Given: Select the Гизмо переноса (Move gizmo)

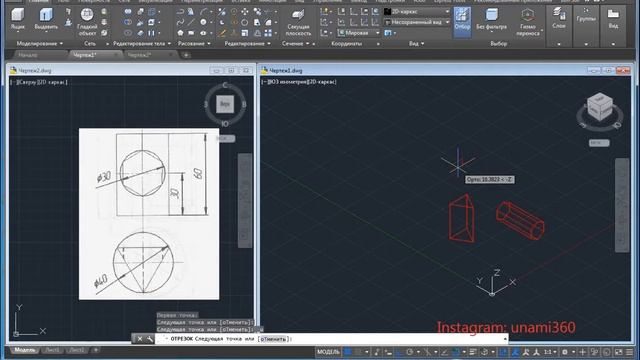Looking at the screenshot, I should tap(528, 22).
